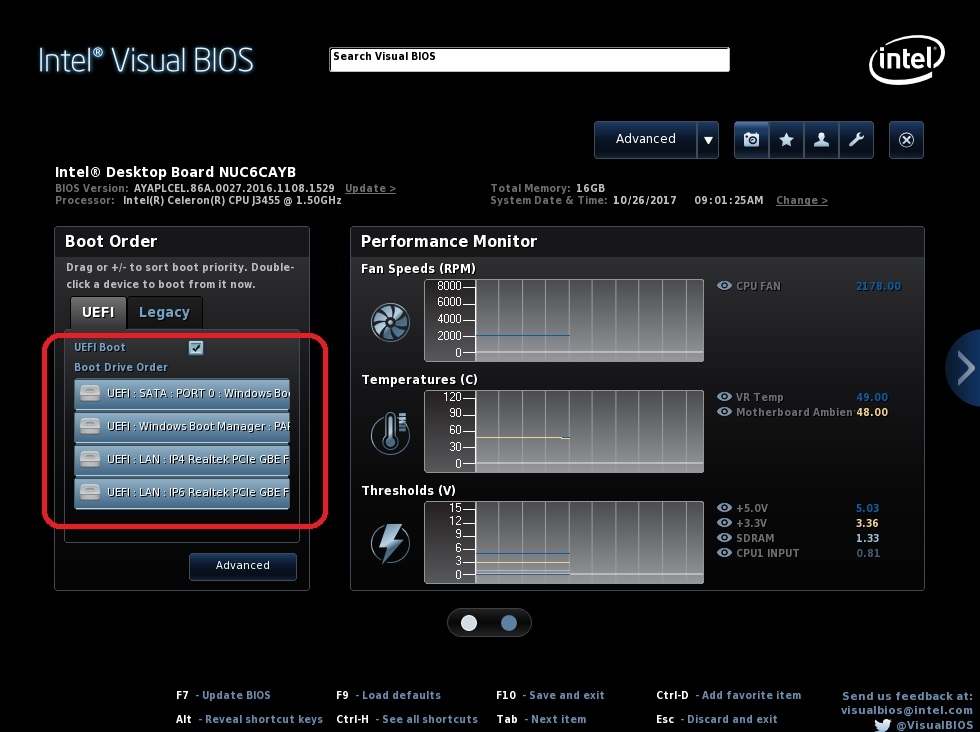The image size is (980, 732).
Task: Click the thermometer icon in Temperatures
Action: tap(390, 433)
